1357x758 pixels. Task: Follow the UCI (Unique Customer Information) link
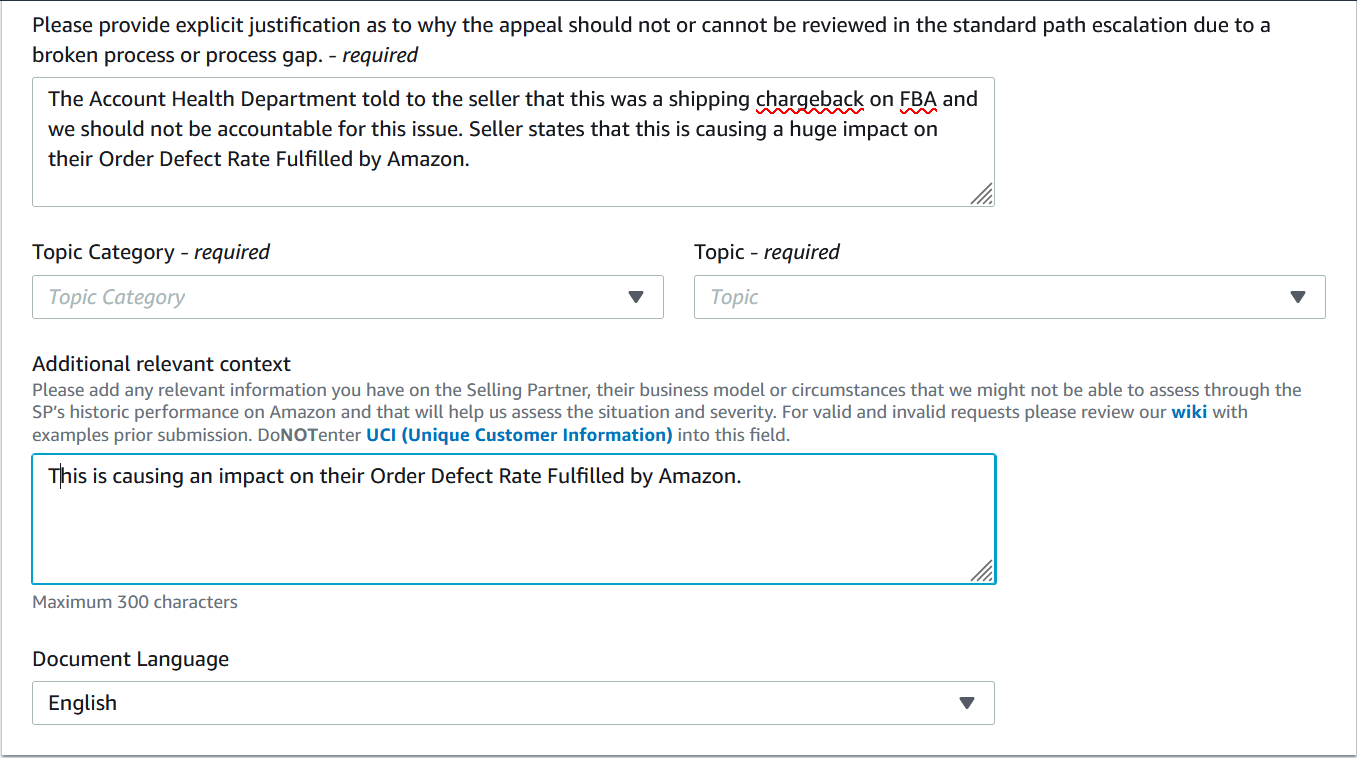point(519,435)
